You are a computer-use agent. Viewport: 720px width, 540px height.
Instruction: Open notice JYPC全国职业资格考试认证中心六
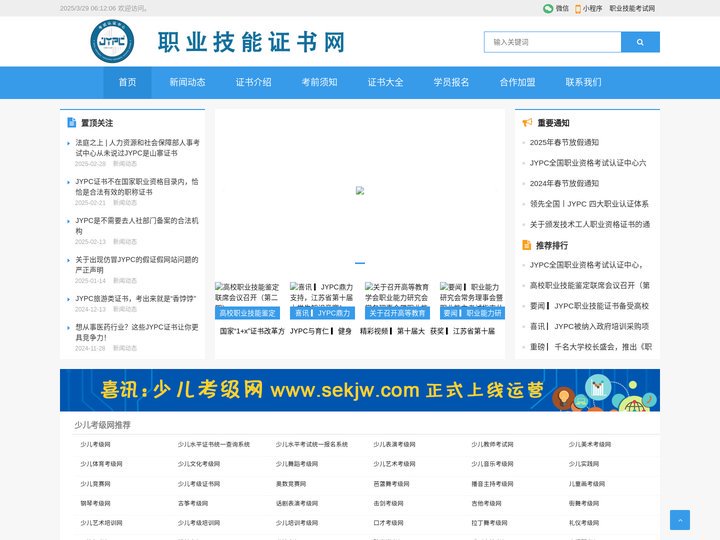[x=588, y=163]
